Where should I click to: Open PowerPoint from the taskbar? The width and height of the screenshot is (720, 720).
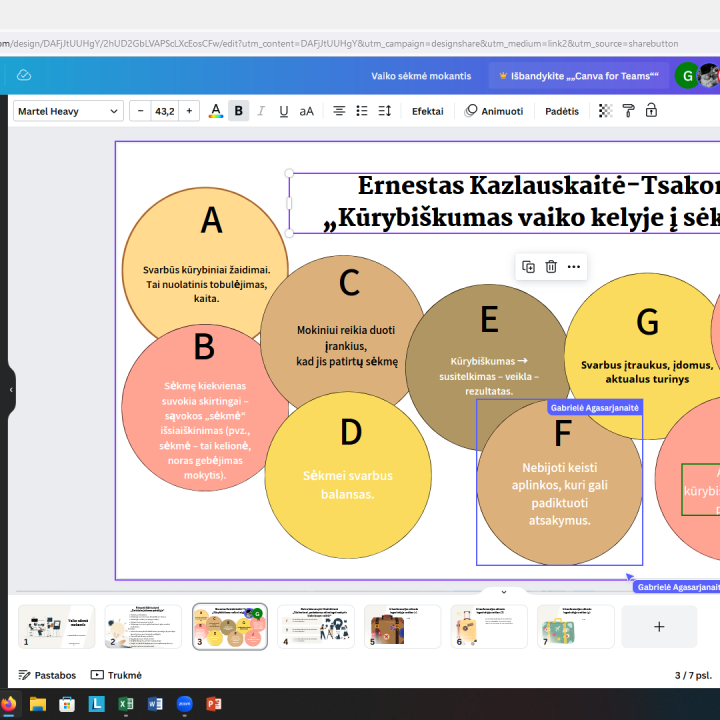pos(214,704)
